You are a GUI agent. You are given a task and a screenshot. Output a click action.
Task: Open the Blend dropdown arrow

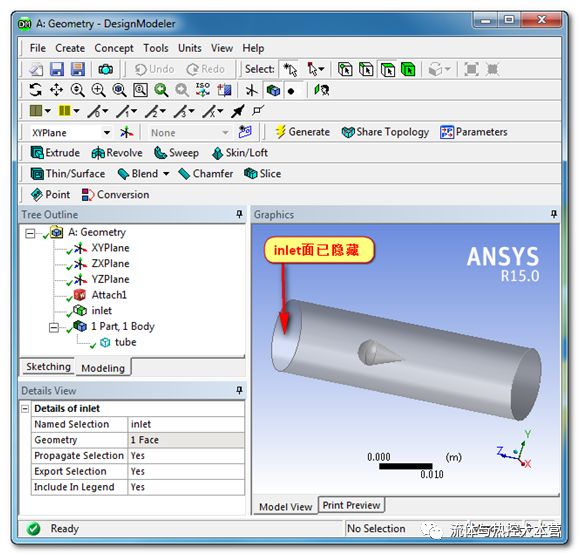pyautogui.click(x=166, y=173)
